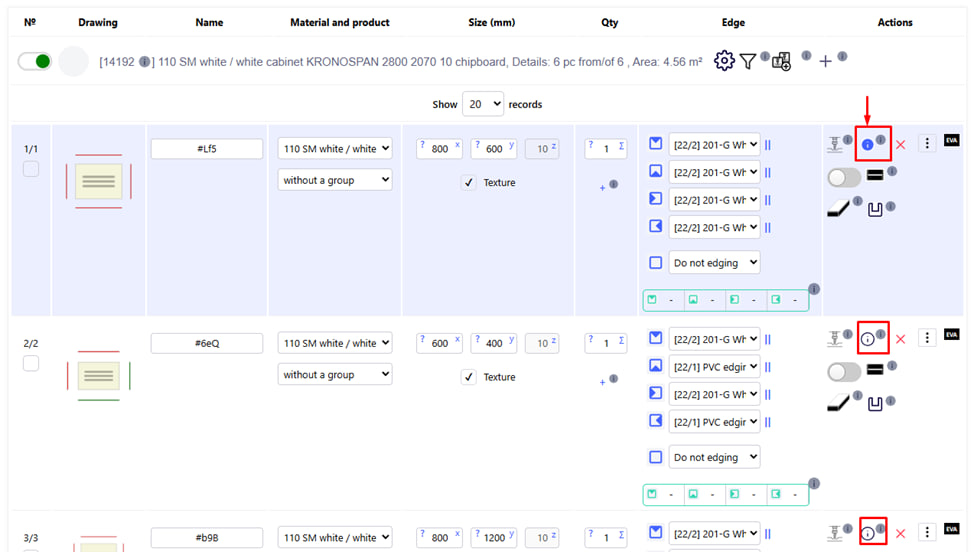Screen dimensions: 974x552
Task: Uncheck the Texture checkbox for part #Lf5
Action: (469, 183)
